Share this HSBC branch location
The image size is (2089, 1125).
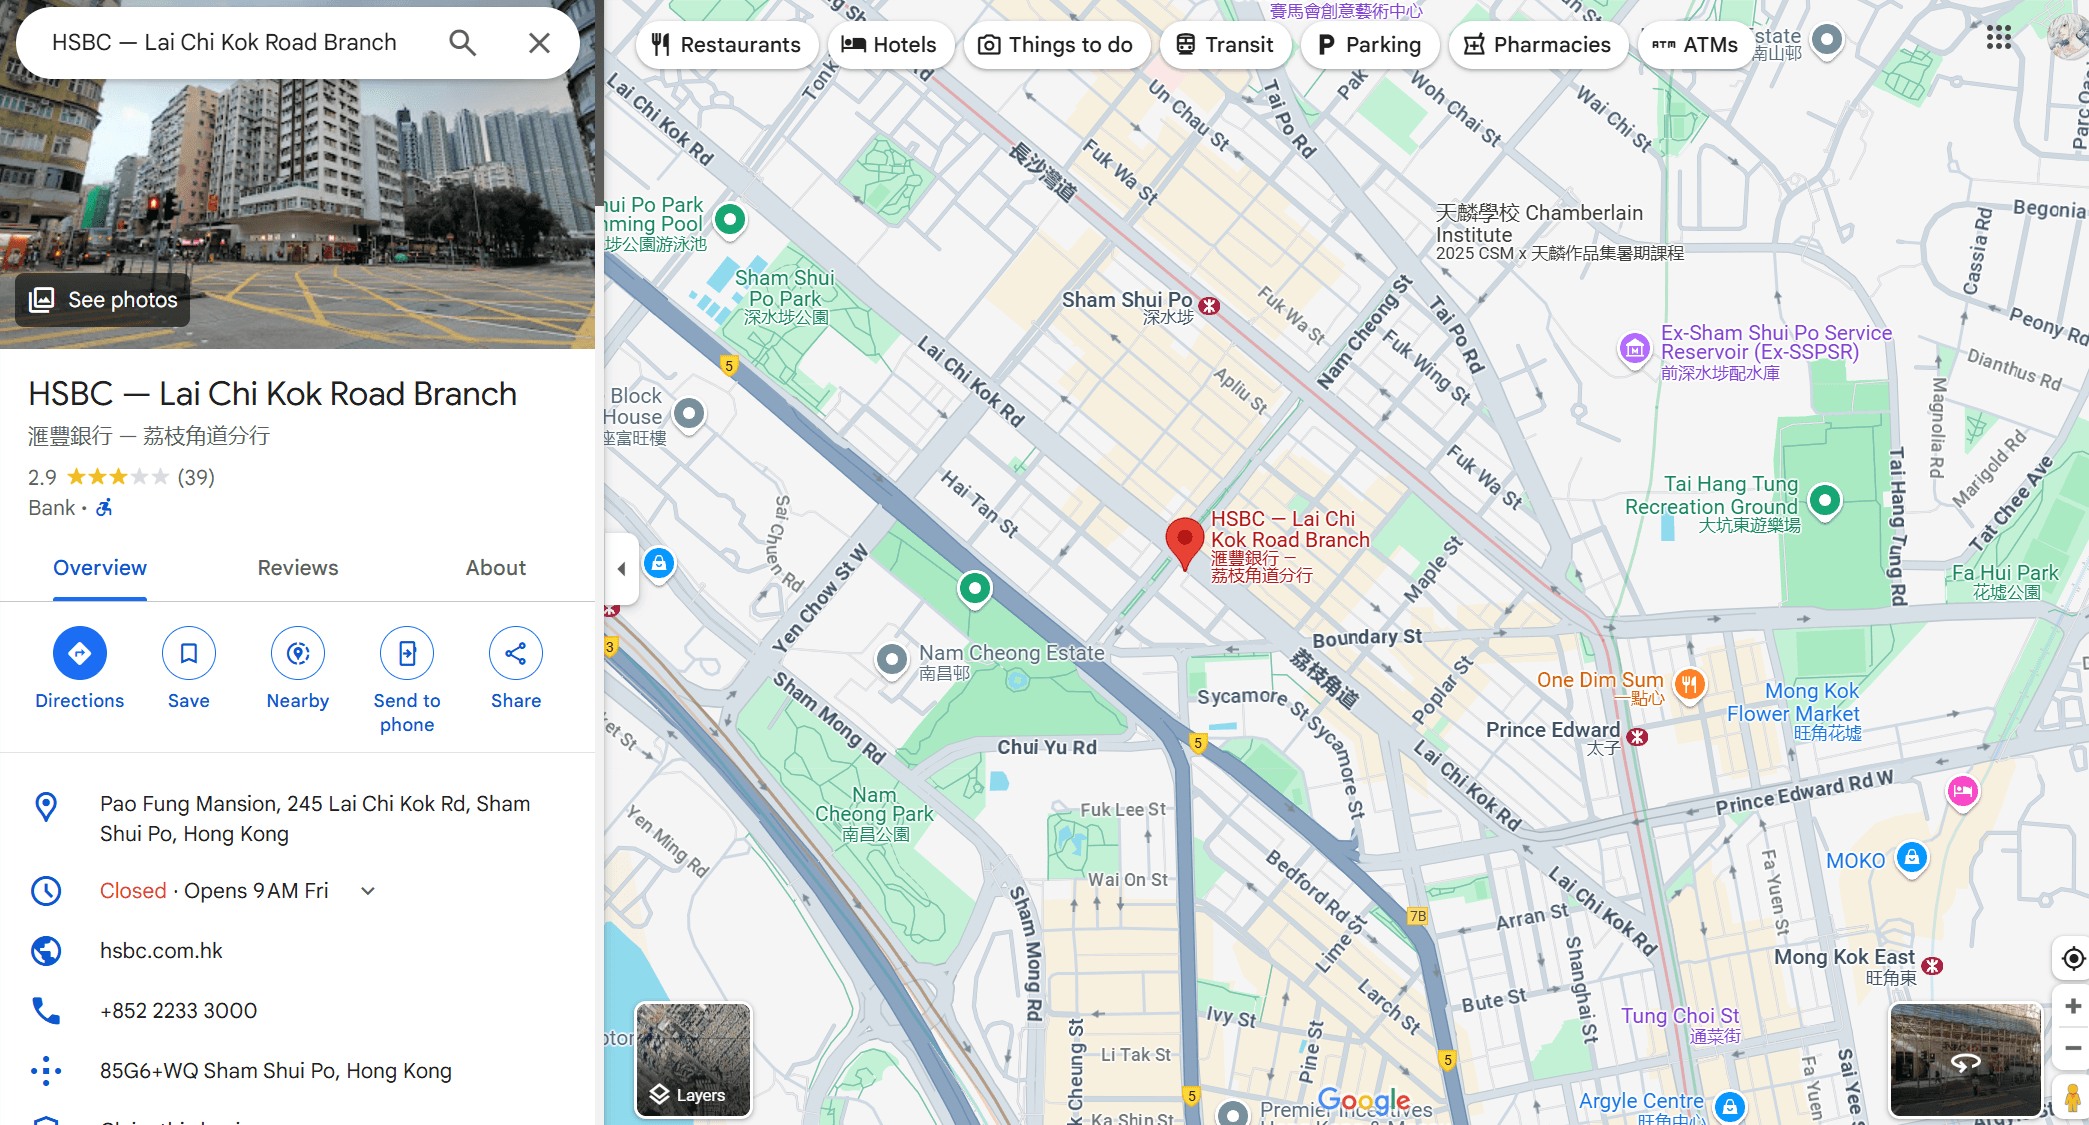(516, 653)
